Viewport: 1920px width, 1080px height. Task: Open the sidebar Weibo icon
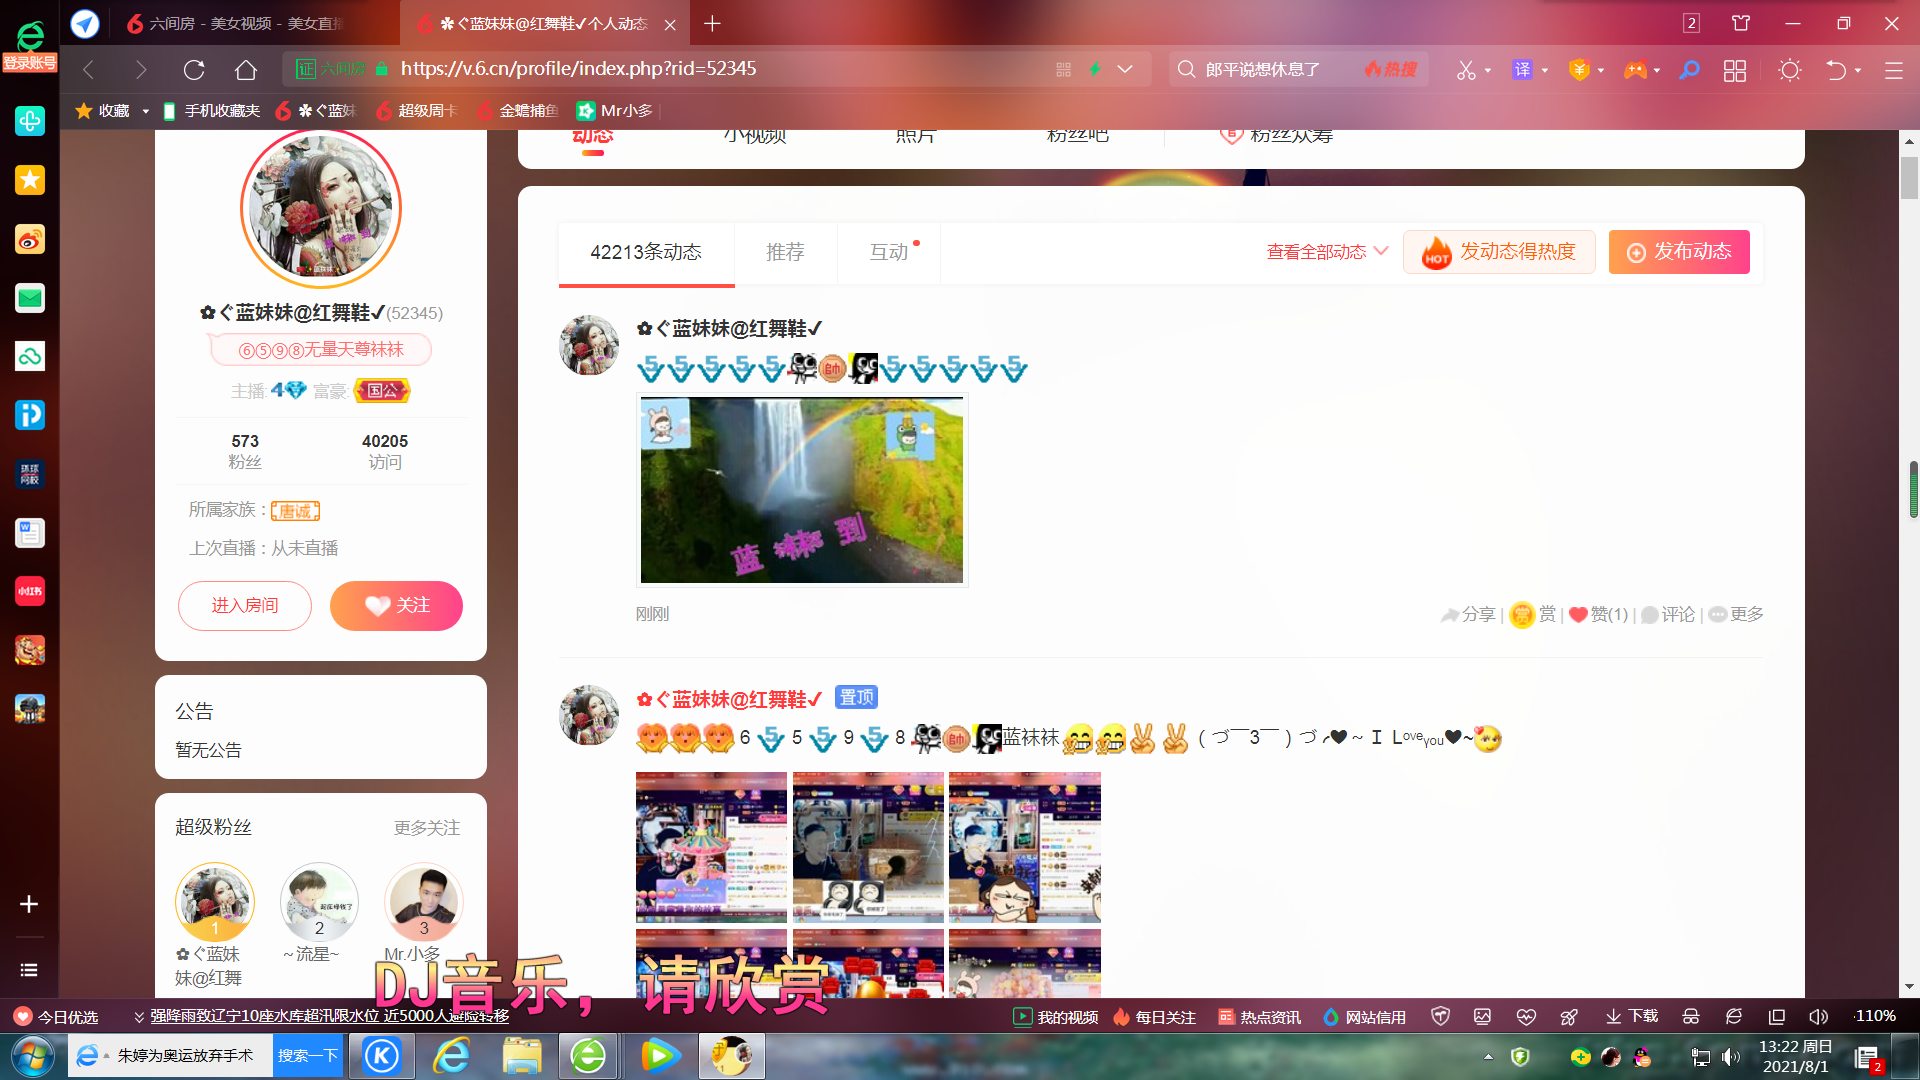(30, 239)
